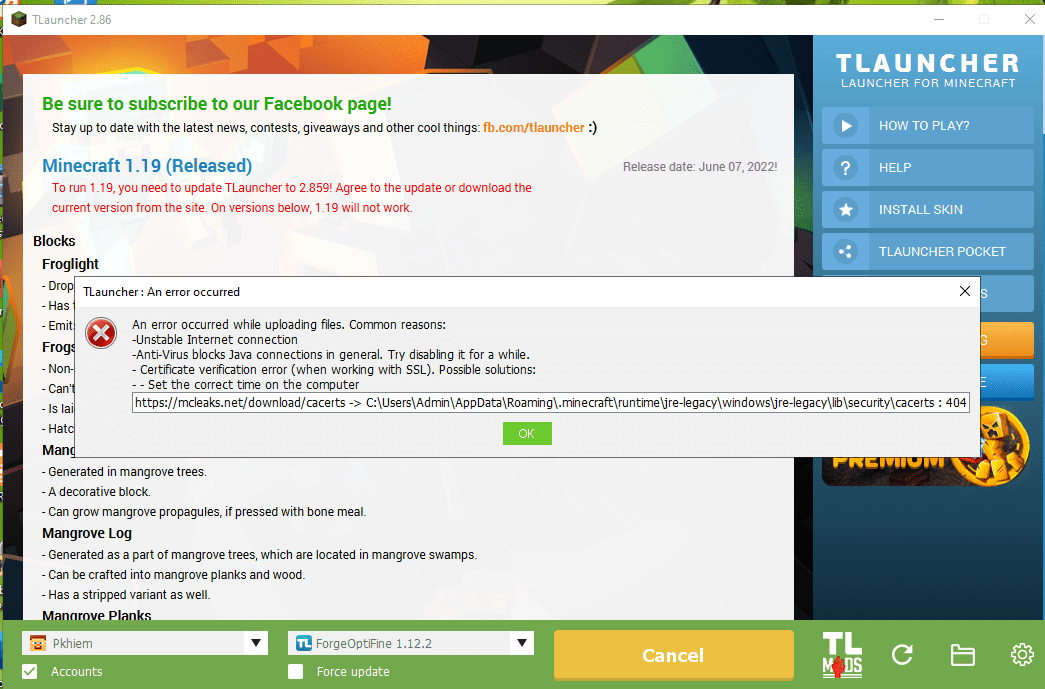Open the TLAUNCHER POCKET menu item

928,251
